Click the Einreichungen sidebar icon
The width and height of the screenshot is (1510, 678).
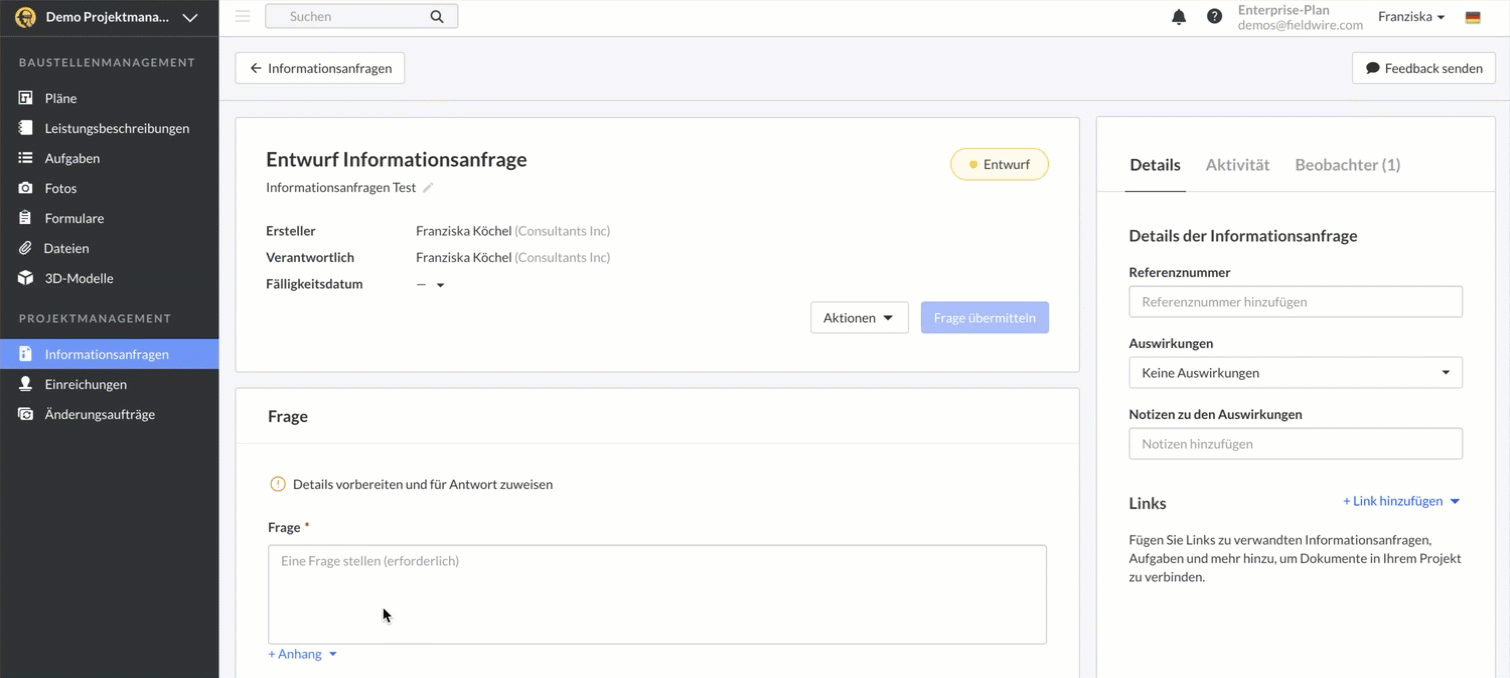(26, 384)
